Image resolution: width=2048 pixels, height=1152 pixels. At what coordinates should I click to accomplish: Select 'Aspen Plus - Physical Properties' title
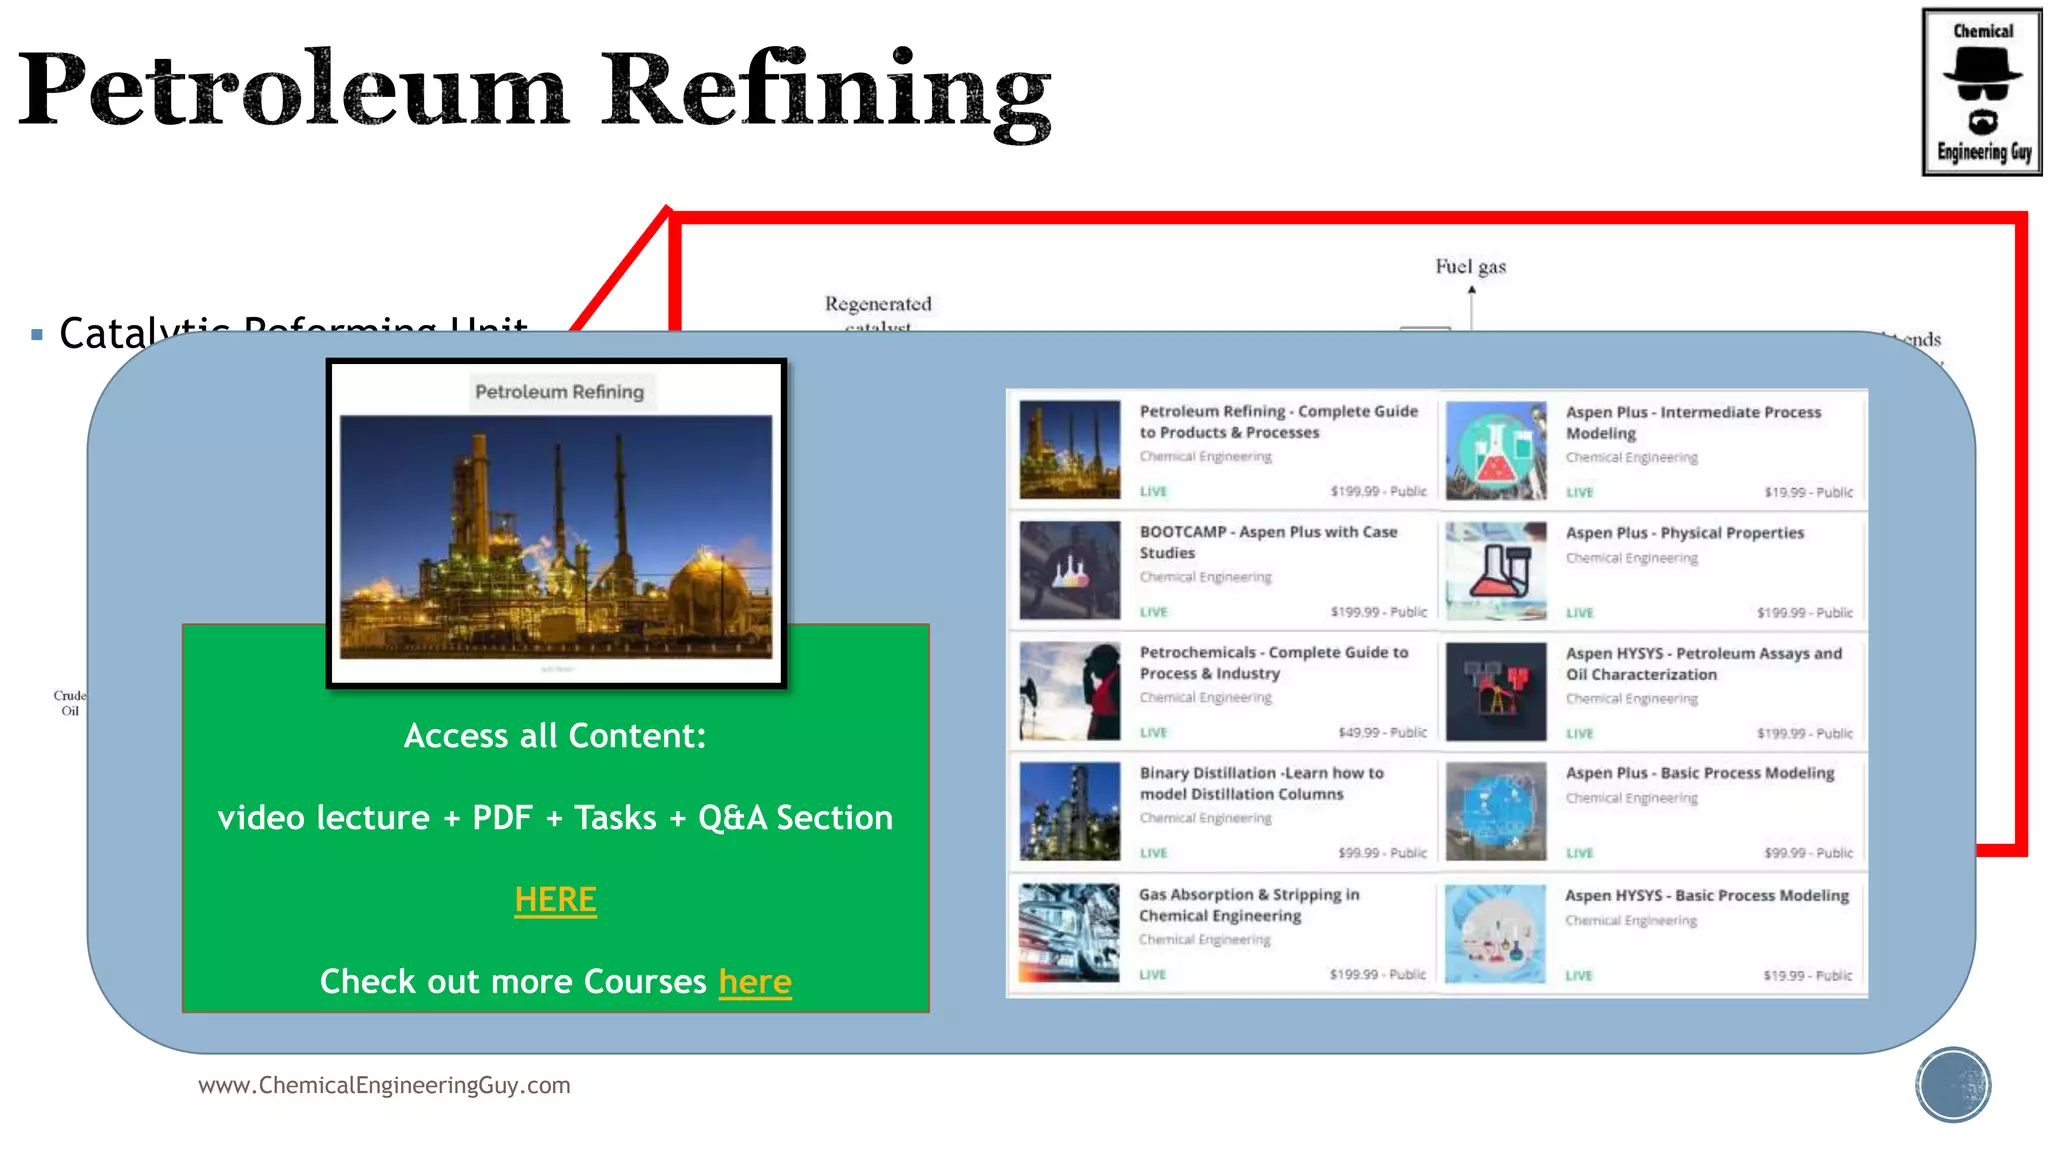pos(1685,533)
